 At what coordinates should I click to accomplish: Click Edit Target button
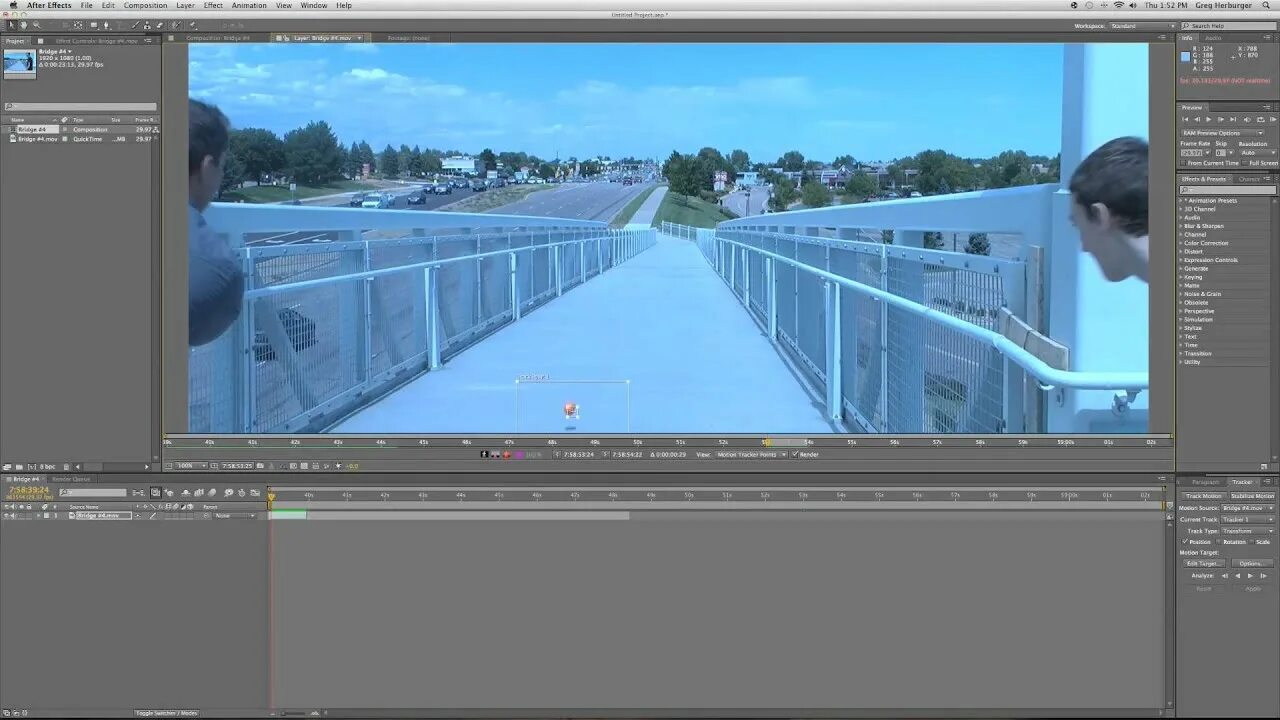(x=1204, y=564)
